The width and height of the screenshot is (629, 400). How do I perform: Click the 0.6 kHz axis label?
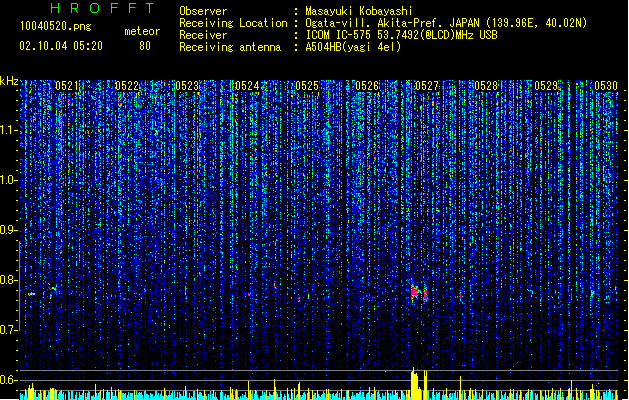[x=8, y=380]
